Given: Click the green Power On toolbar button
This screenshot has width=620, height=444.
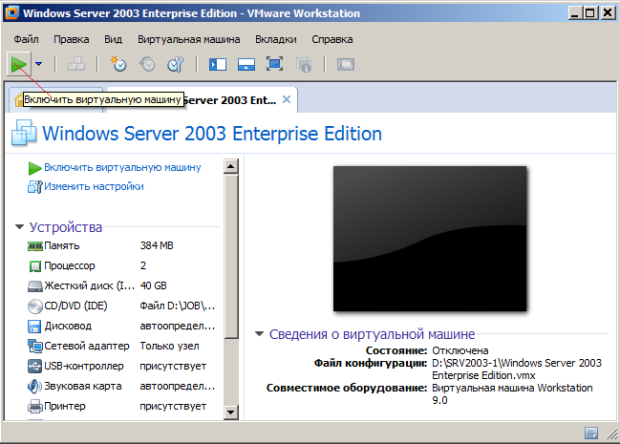Looking at the screenshot, I should point(19,64).
